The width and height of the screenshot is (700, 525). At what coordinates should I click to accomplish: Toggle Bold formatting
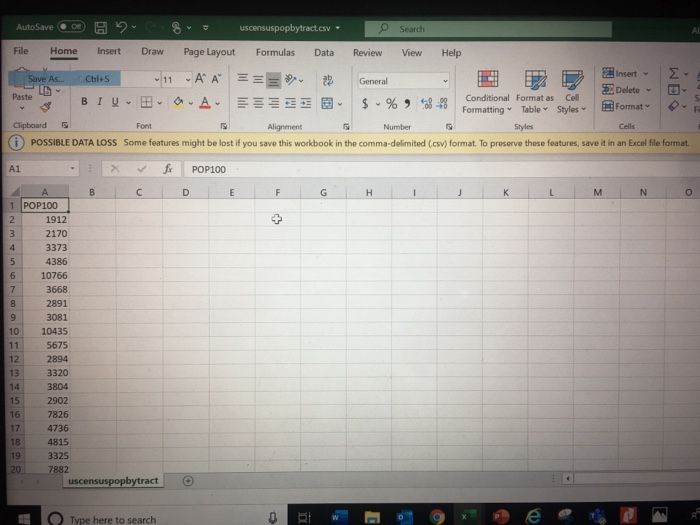84,101
